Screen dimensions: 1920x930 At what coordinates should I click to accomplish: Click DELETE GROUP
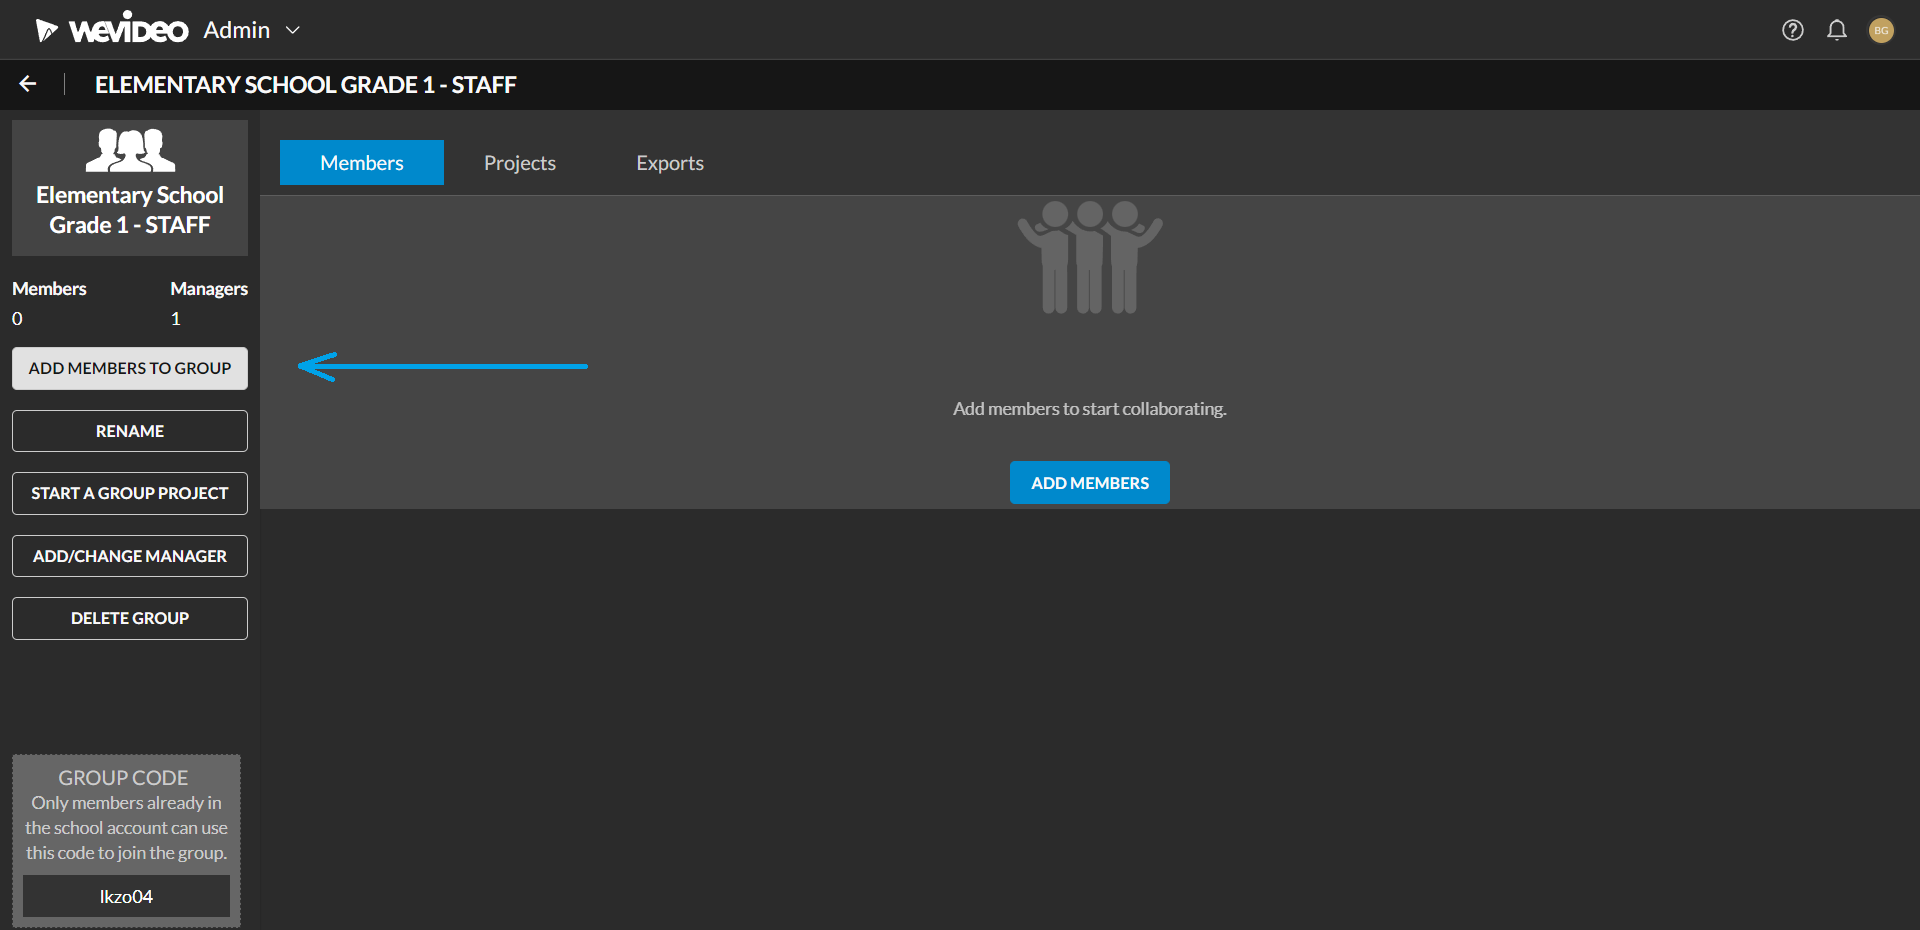pyautogui.click(x=129, y=618)
